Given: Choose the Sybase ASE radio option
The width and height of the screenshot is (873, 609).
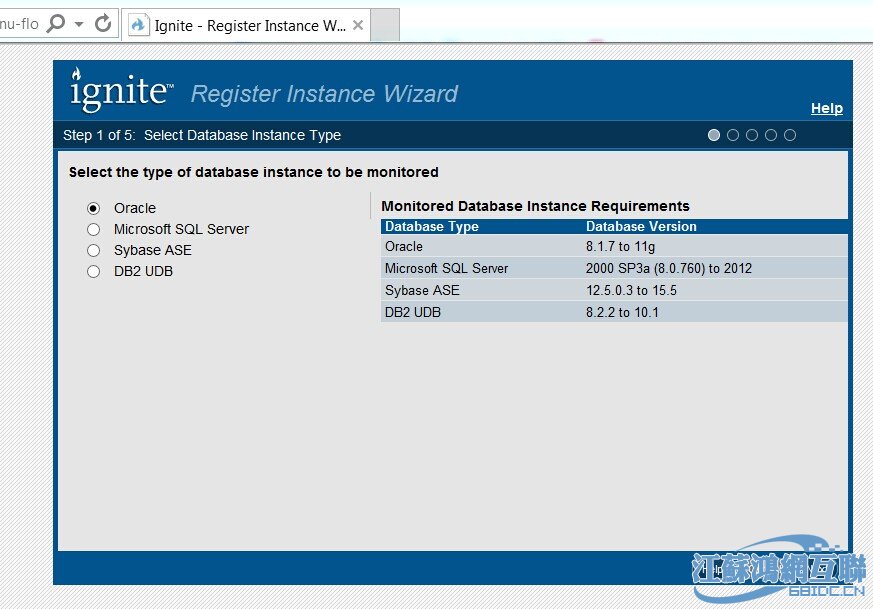Looking at the screenshot, I should (x=94, y=251).
